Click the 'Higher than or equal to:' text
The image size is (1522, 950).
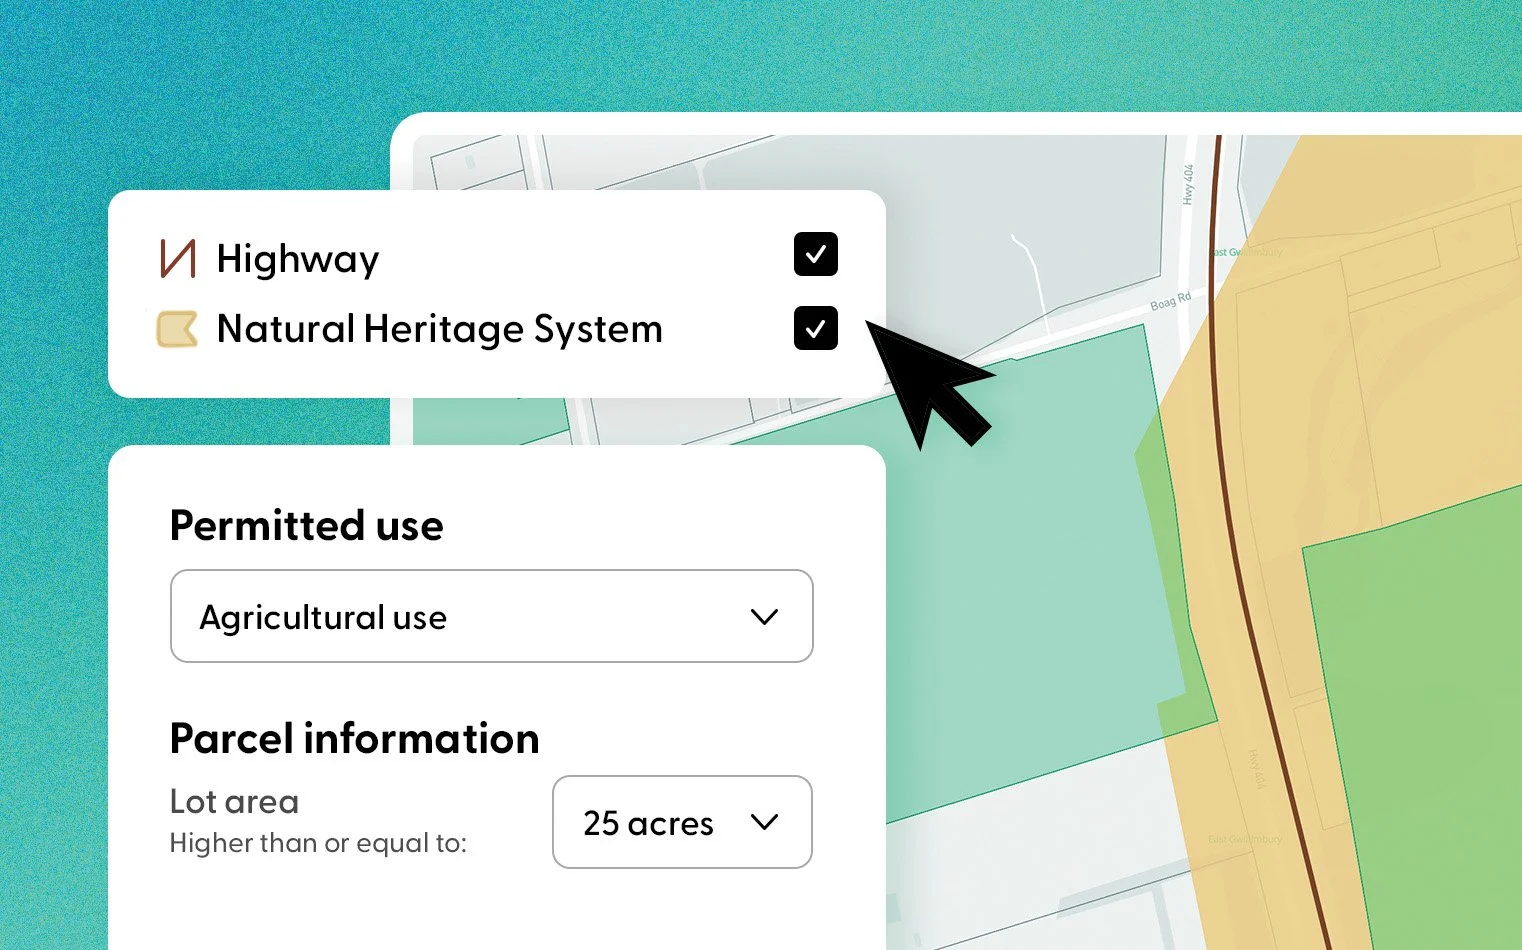(318, 843)
